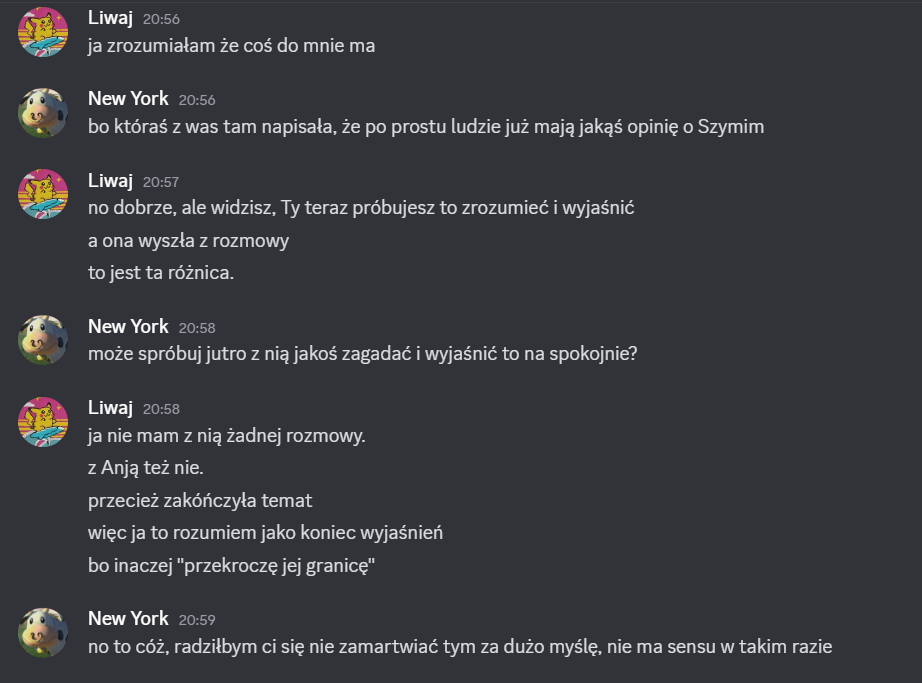This screenshot has width=922, height=683.
Task: Open New York's cow avatar at 20:56
Action: point(43,113)
